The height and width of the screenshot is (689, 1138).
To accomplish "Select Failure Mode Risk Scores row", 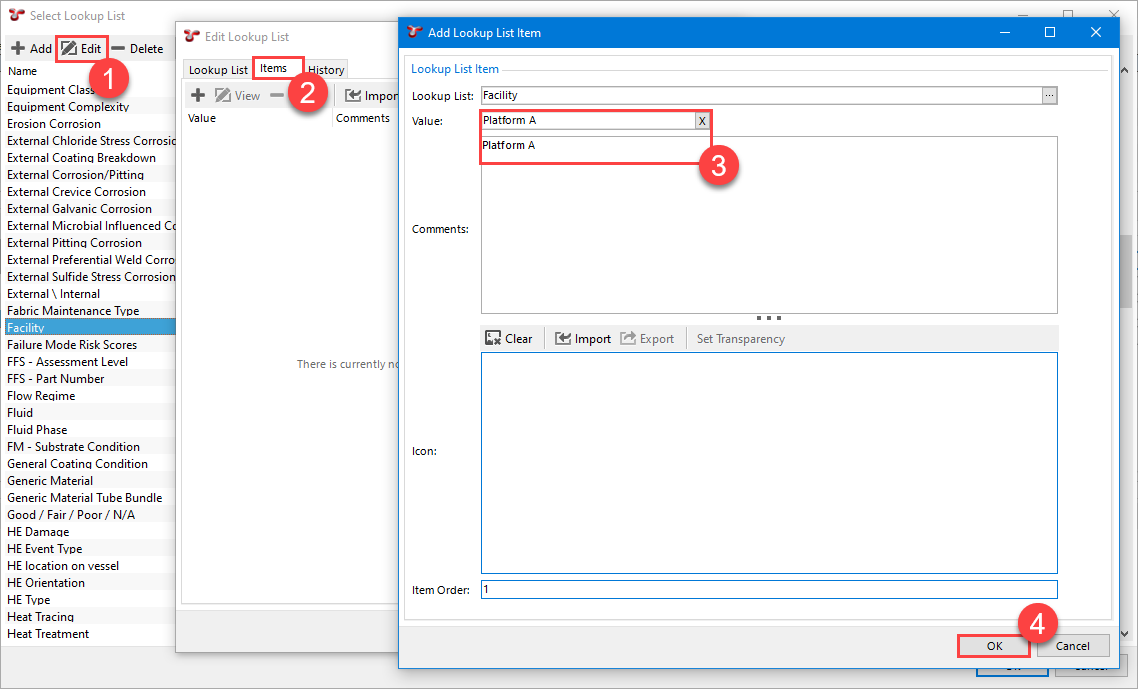I will [90, 344].
